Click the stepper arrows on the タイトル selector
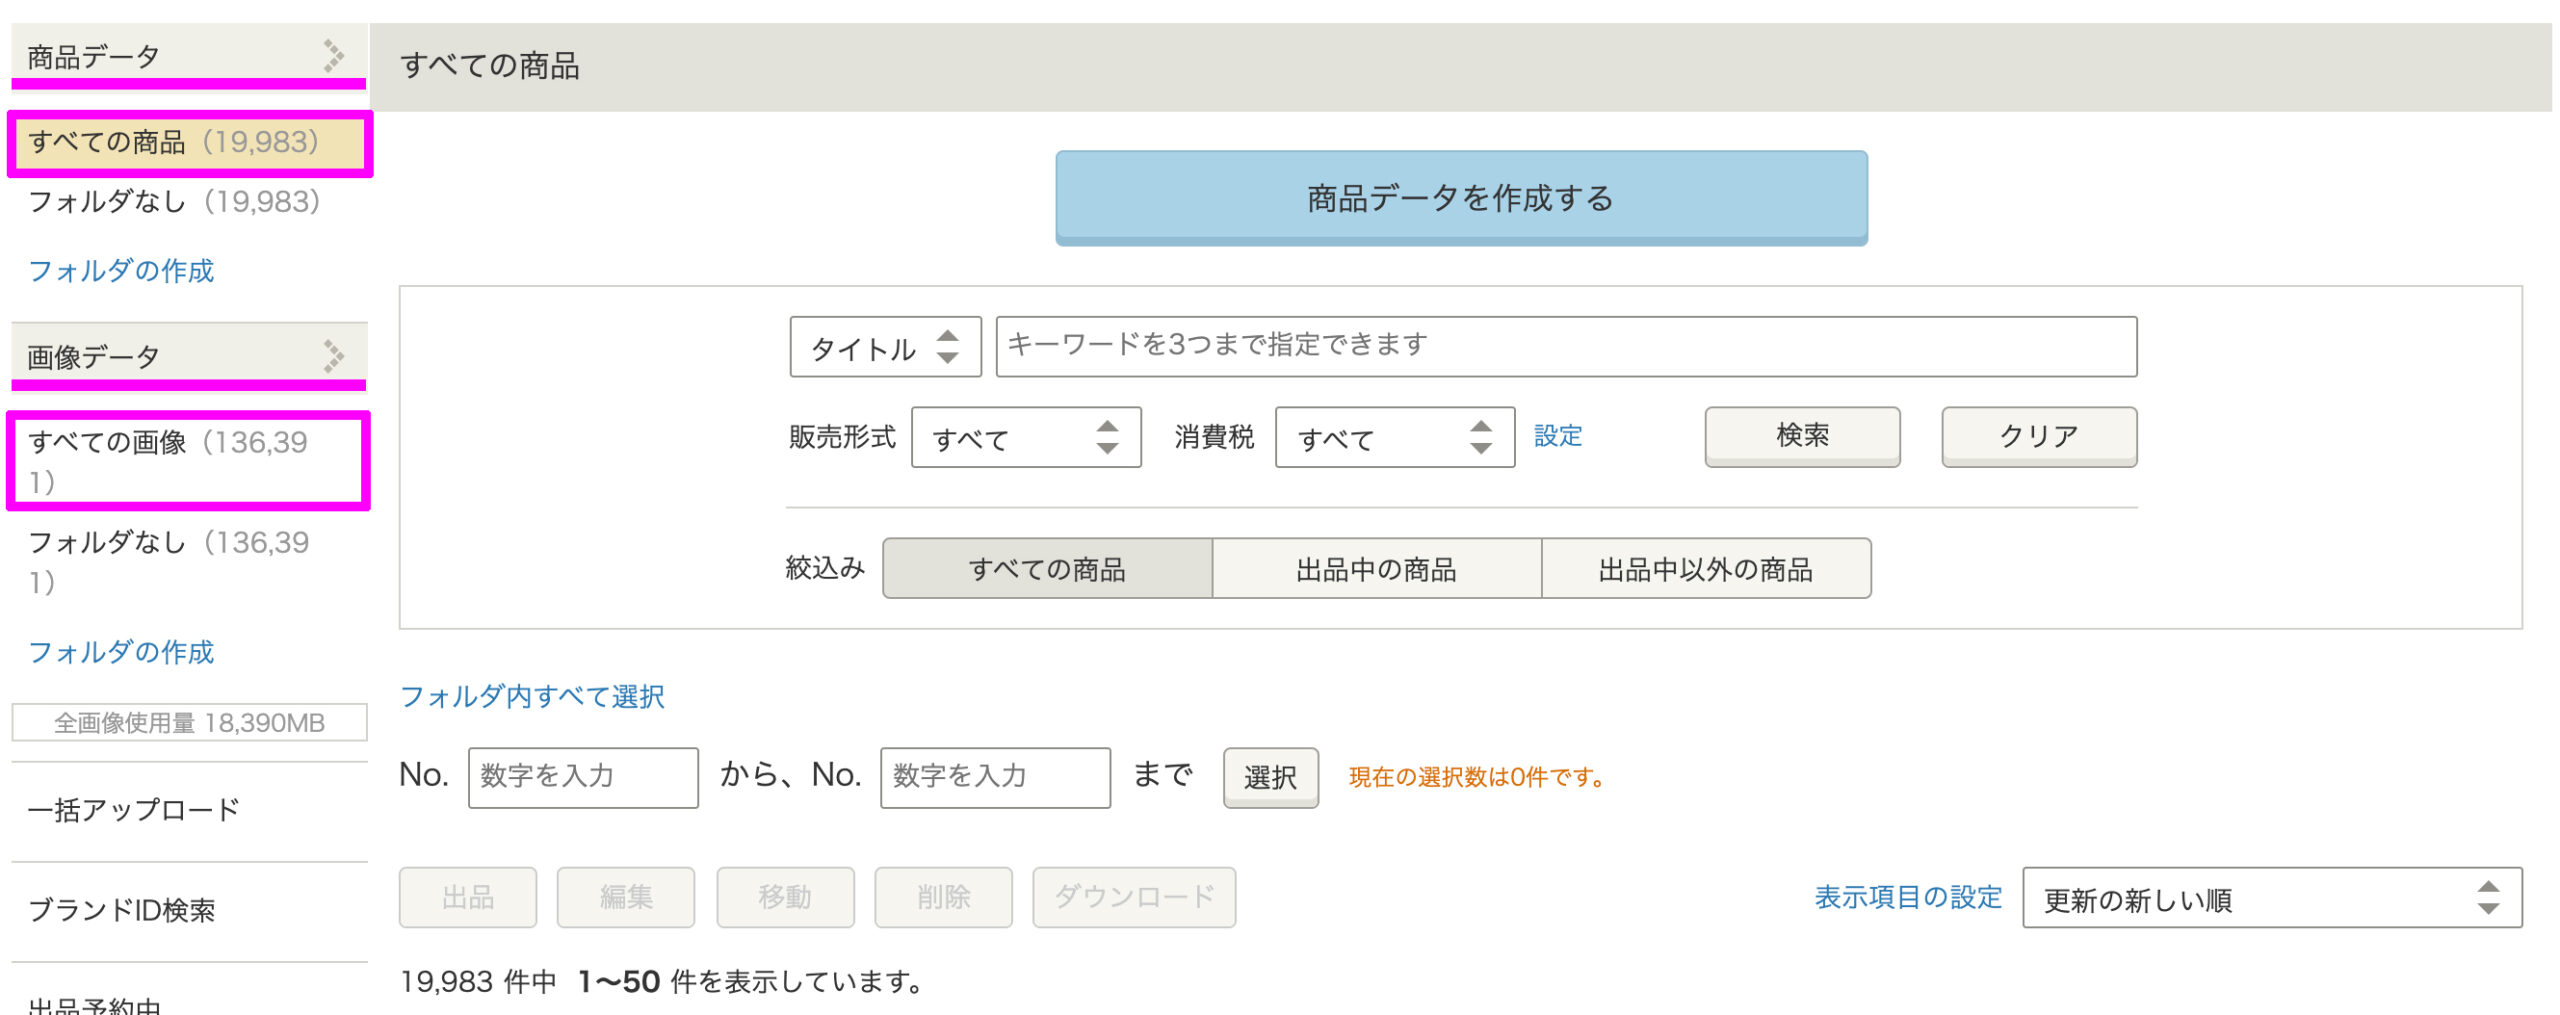This screenshot has width=2560, height=1015. point(947,347)
